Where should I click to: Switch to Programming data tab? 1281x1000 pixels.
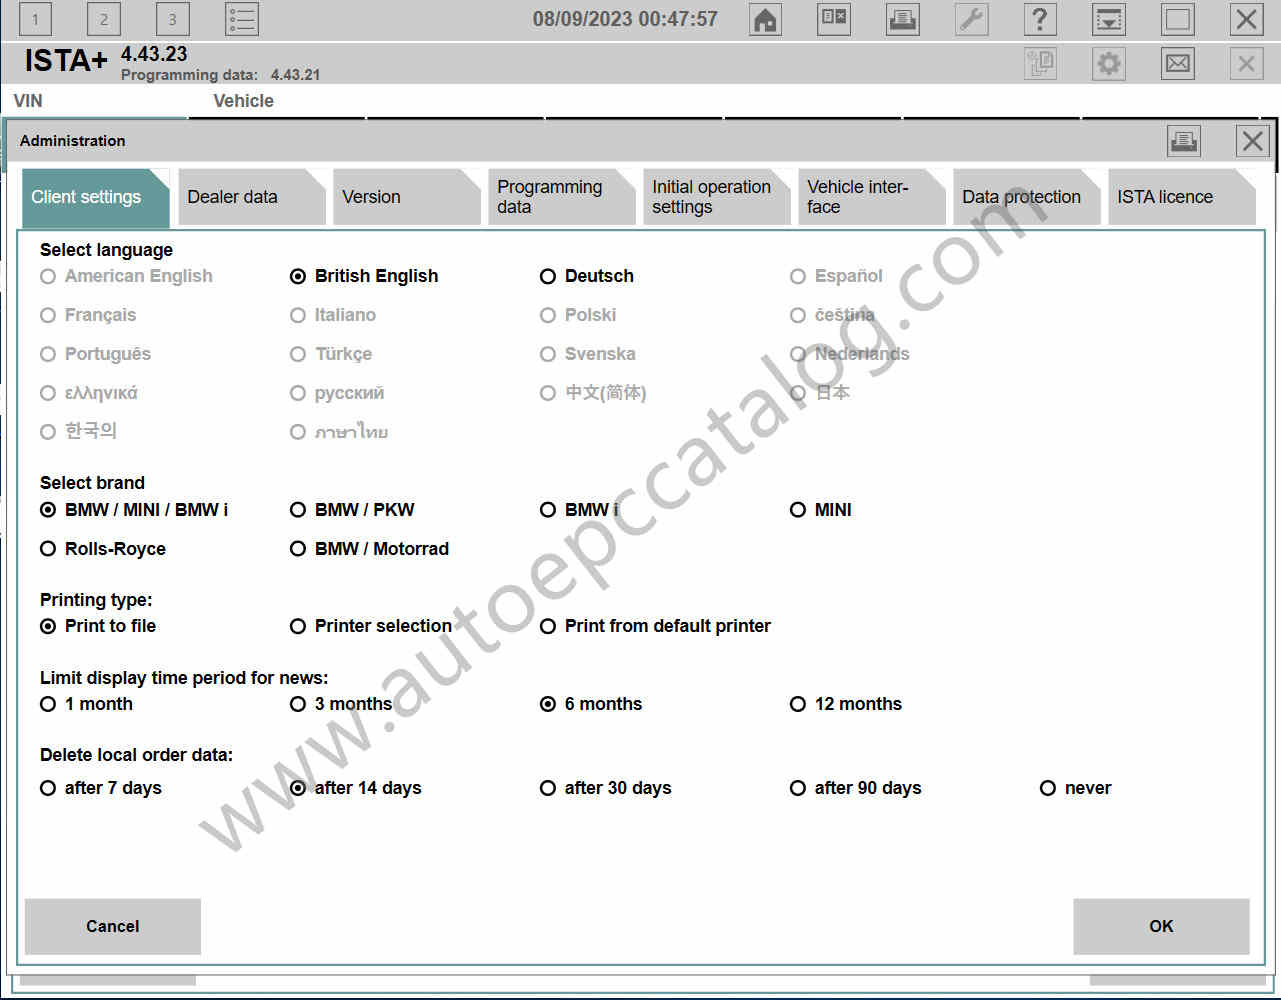coord(561,197)
